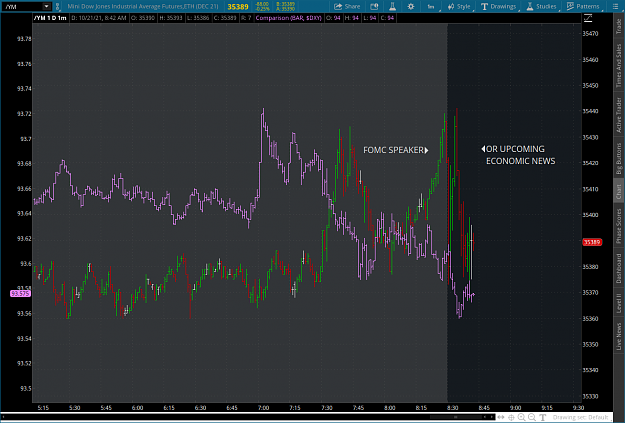Click the Share button
The width and height of the screenshot is (625, 423).
[x=347, y=6]
